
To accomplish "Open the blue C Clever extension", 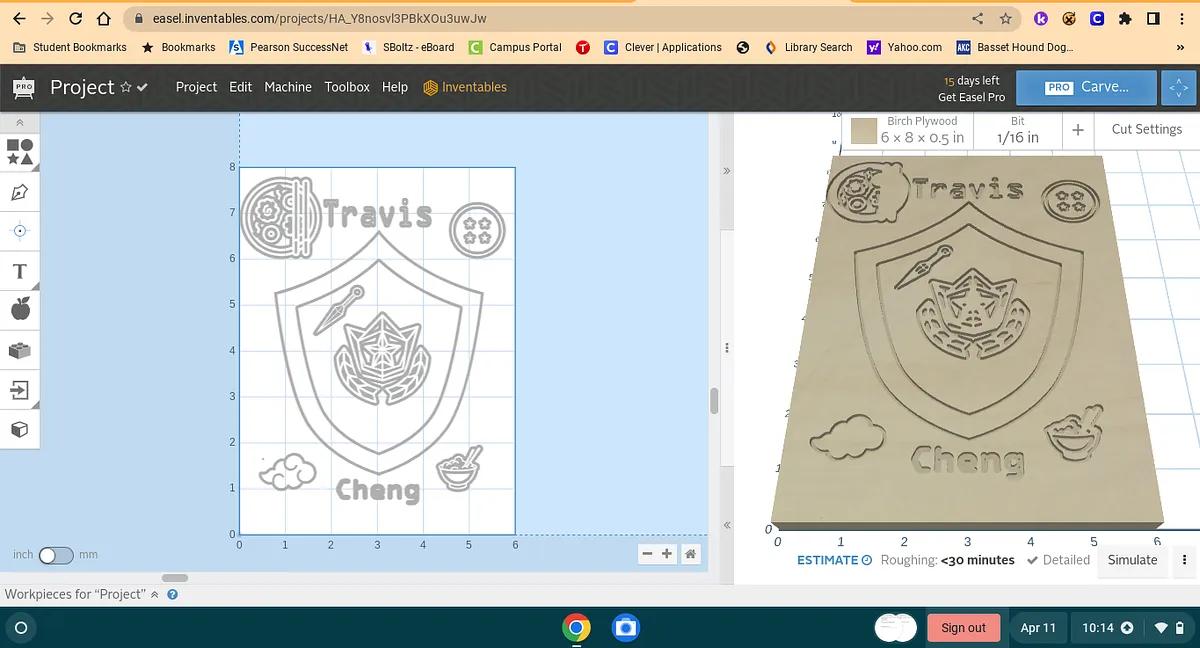I will click(1097, 18).
